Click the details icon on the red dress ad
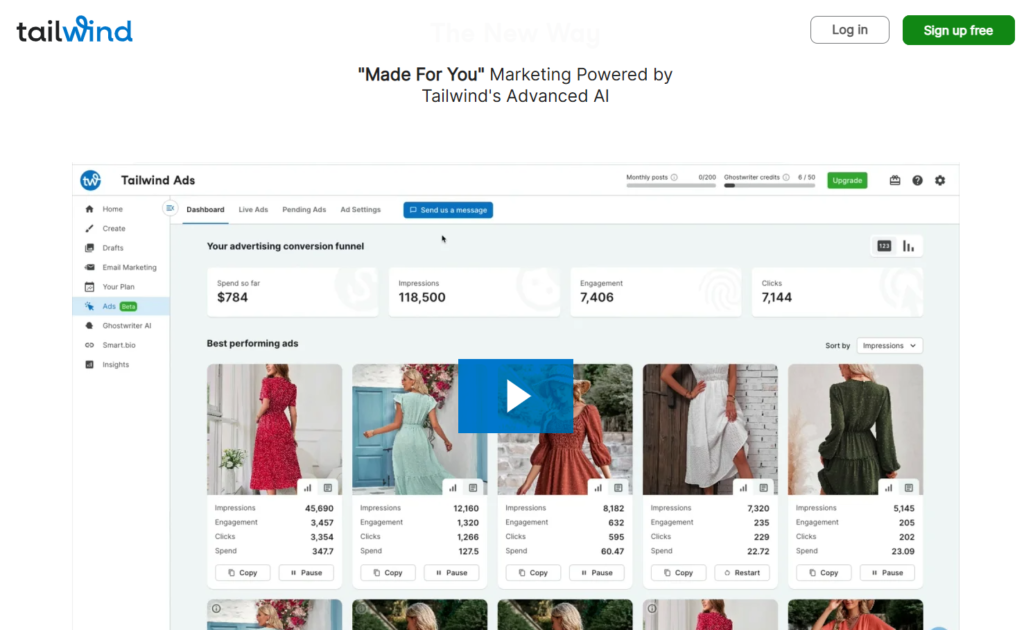Image resolution: width=1024 pixels, height=630 pixels. click(x=328, y=488)
